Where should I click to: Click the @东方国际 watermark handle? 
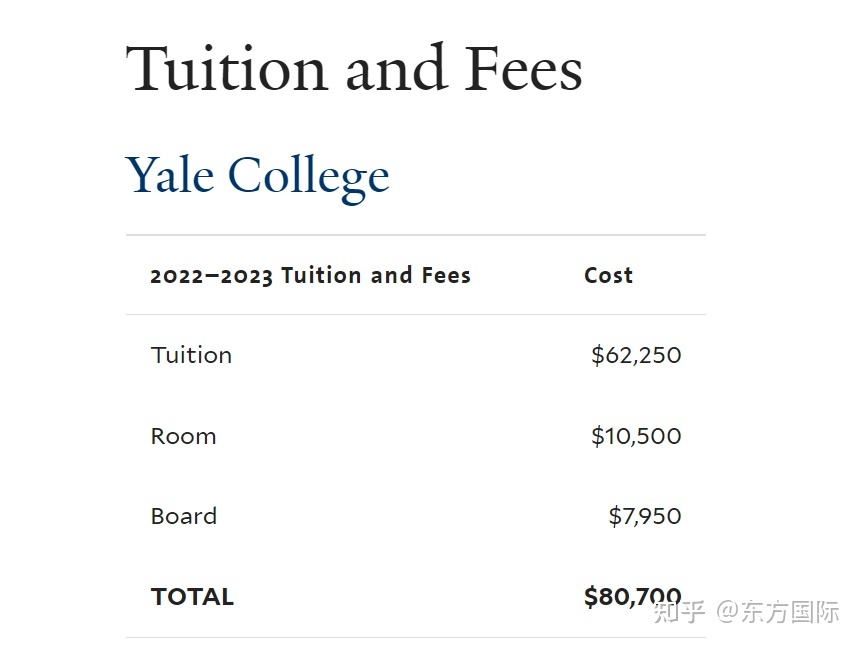(778, 612)
